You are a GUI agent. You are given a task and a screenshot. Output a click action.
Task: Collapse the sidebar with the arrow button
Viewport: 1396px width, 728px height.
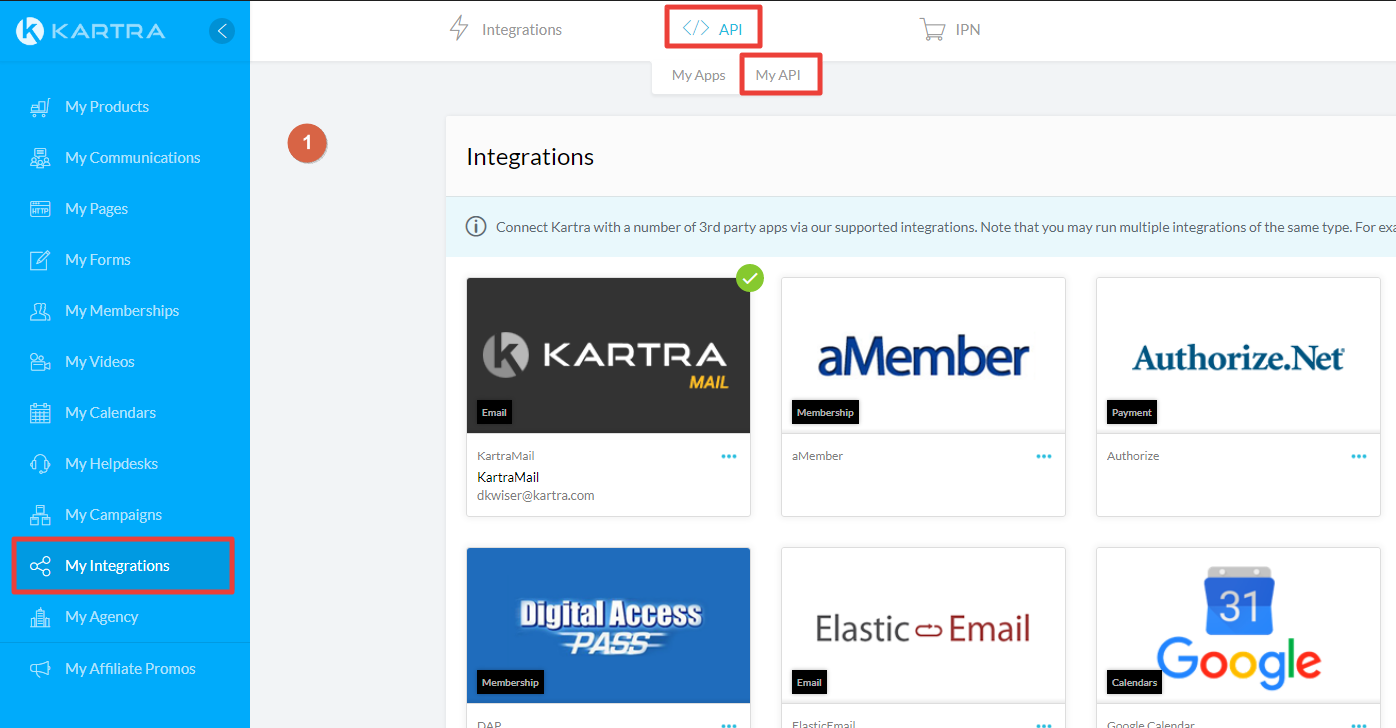(222, 31)
